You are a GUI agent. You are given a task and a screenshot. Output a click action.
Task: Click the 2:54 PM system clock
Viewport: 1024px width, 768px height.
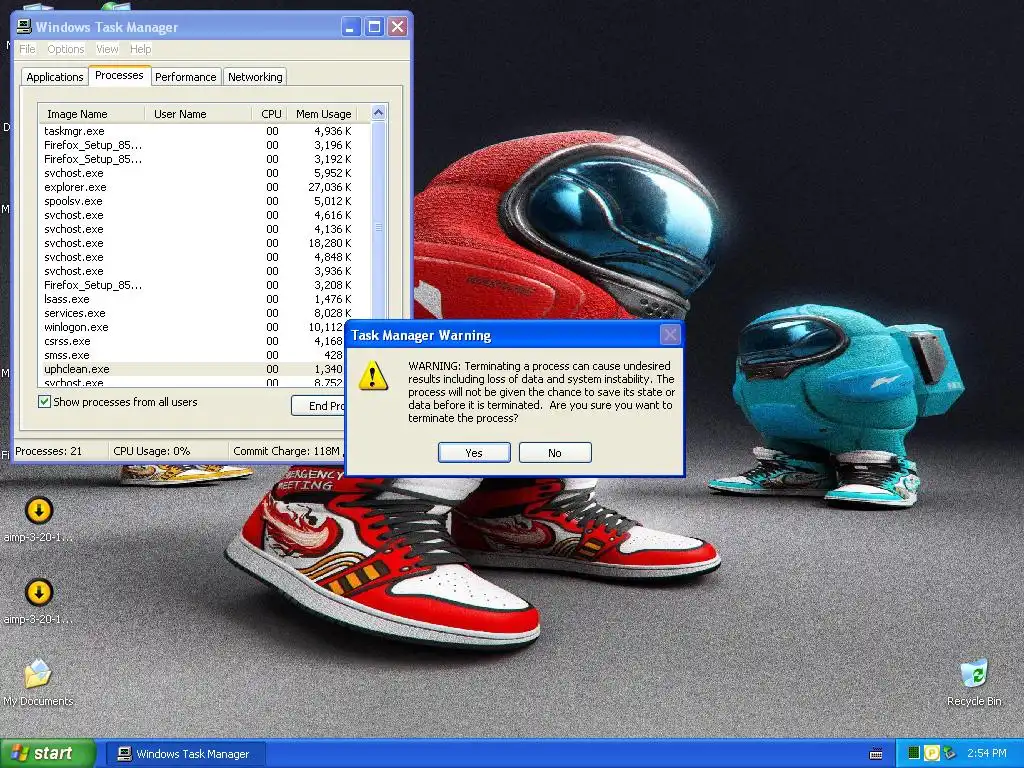(987, 753)
